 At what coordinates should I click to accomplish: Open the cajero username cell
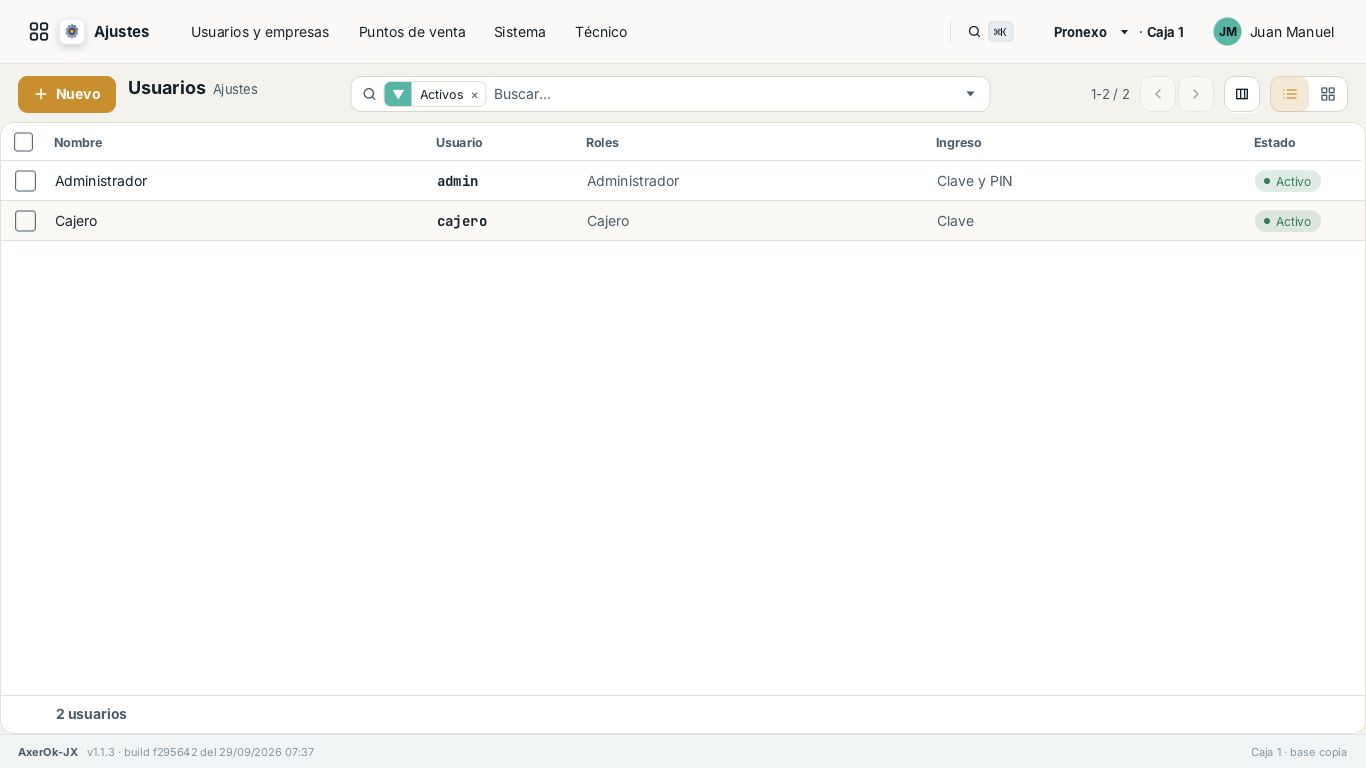462,221
